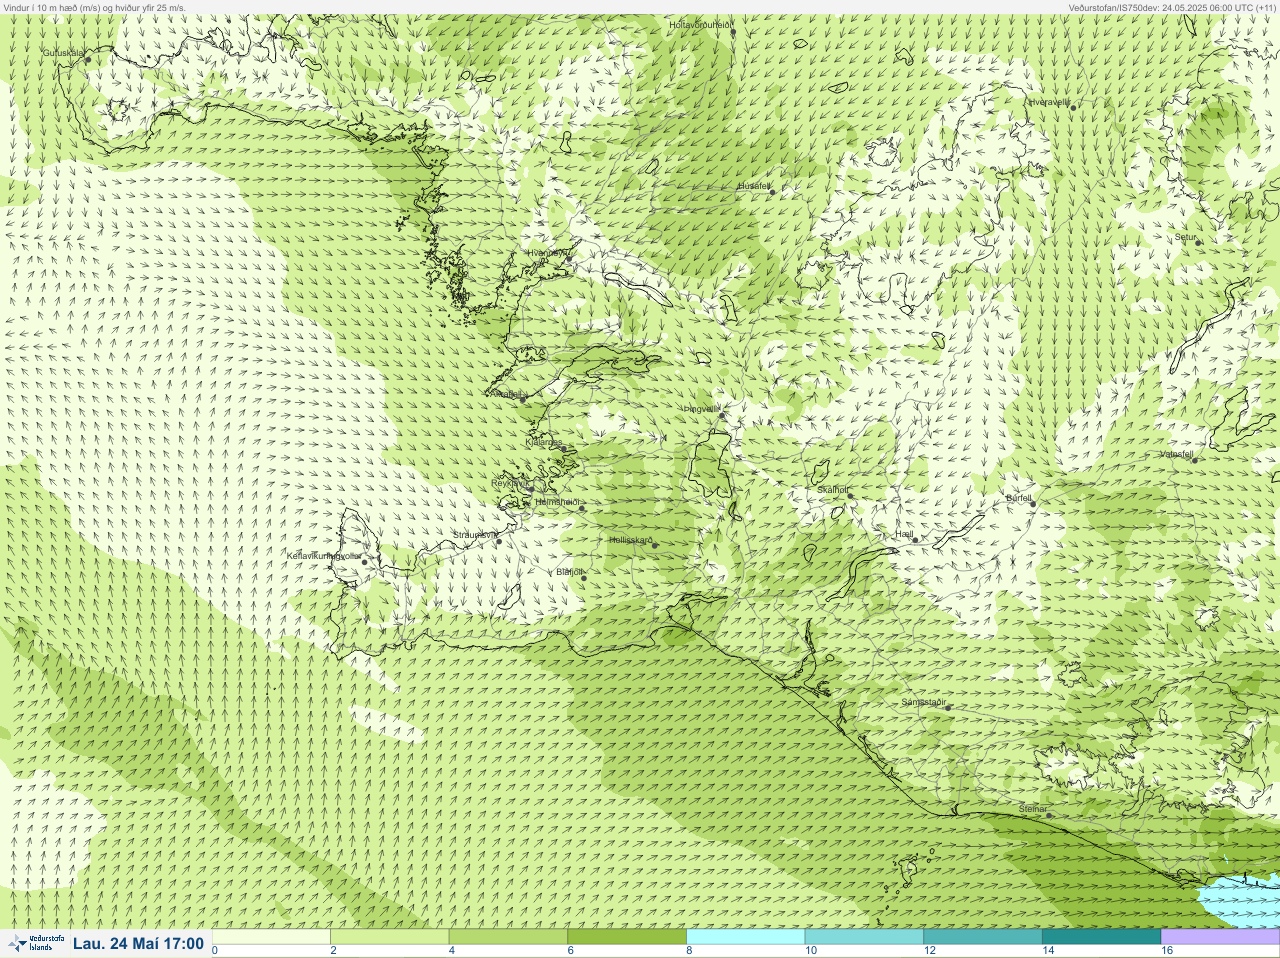Click the model run timestamp "24.05.2025 06:00 UTC"

[x=1207, y=7]
